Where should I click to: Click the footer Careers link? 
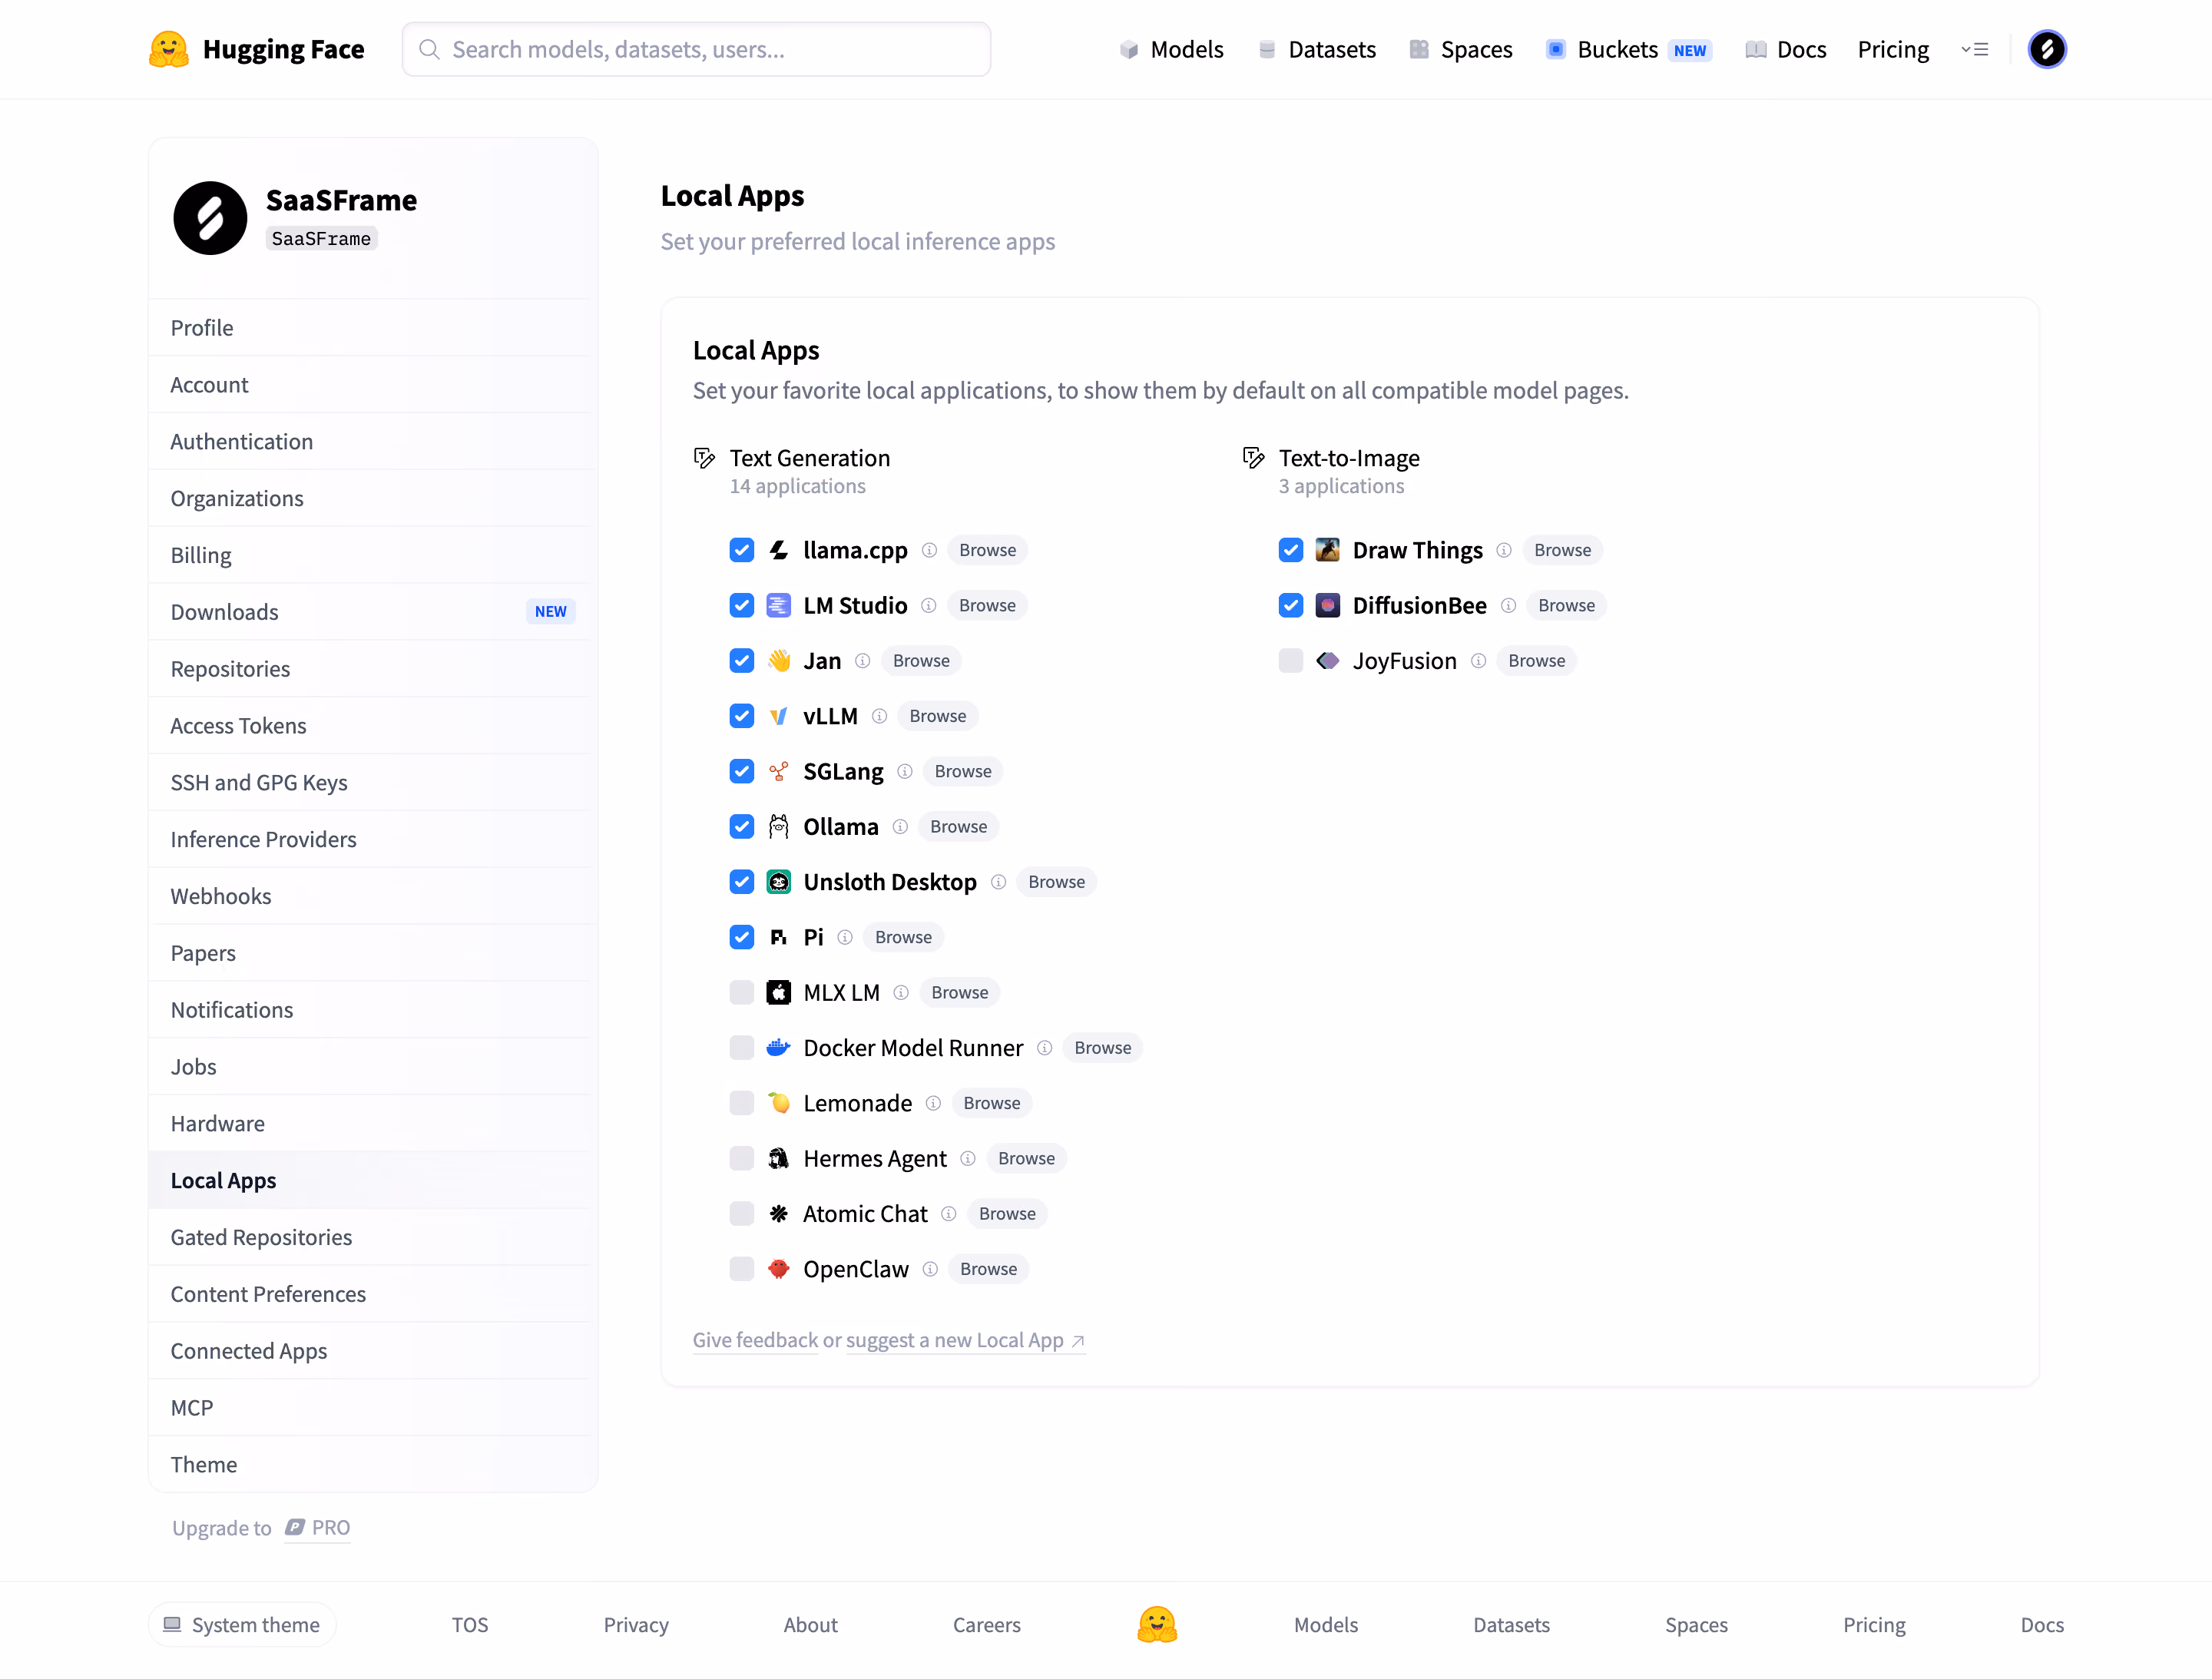click(x=986, y=1625)
